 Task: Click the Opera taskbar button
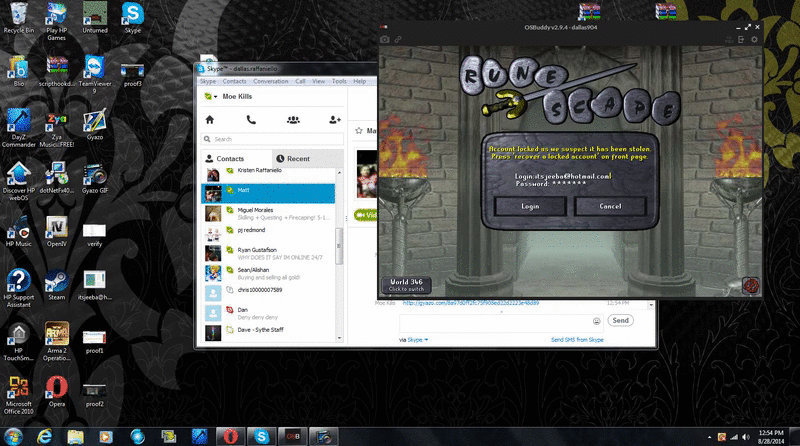tap(230, 437)
